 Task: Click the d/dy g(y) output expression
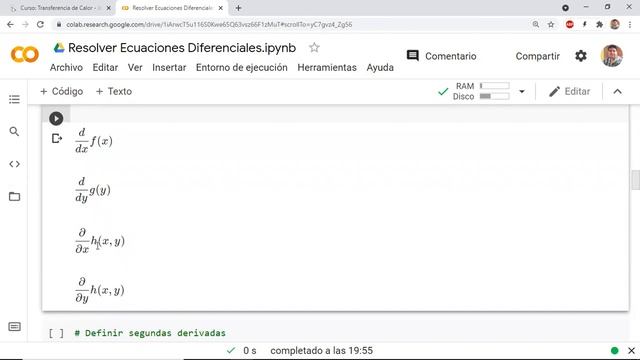93,190
